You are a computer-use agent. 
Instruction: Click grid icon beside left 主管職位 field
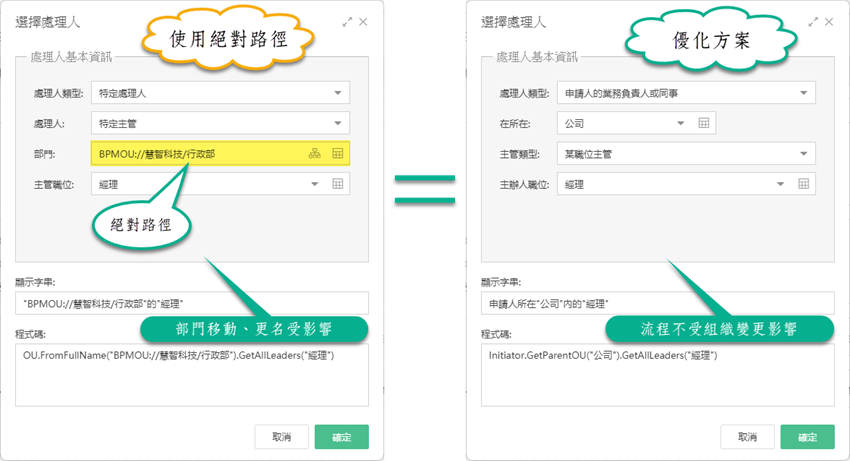pyautogui.click(x=338, y=184)
